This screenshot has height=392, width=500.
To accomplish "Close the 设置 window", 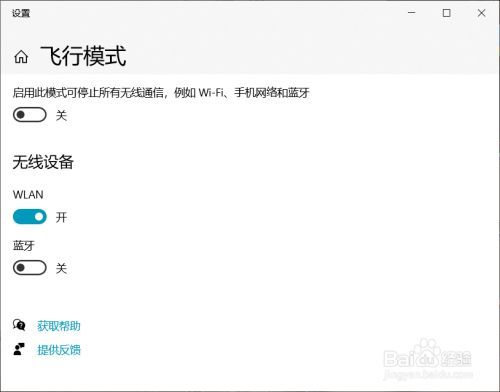I will click(x=481, y=13).
